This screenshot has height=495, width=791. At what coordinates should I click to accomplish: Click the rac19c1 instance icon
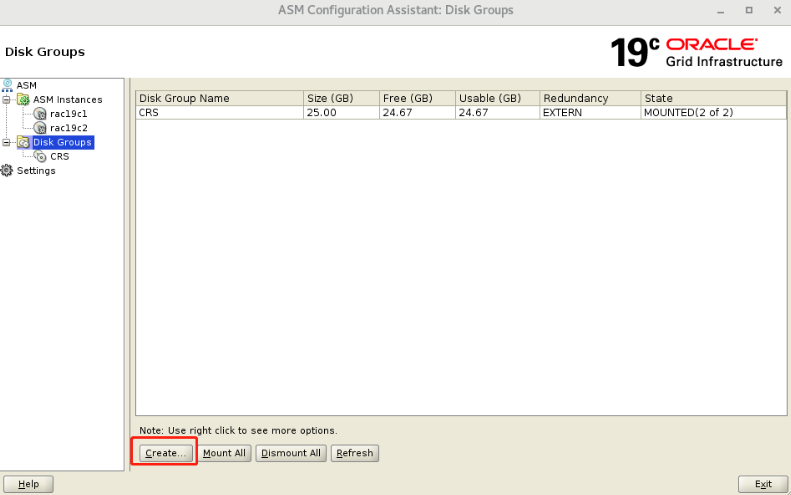pyautogui.click(x=40, y=114)
